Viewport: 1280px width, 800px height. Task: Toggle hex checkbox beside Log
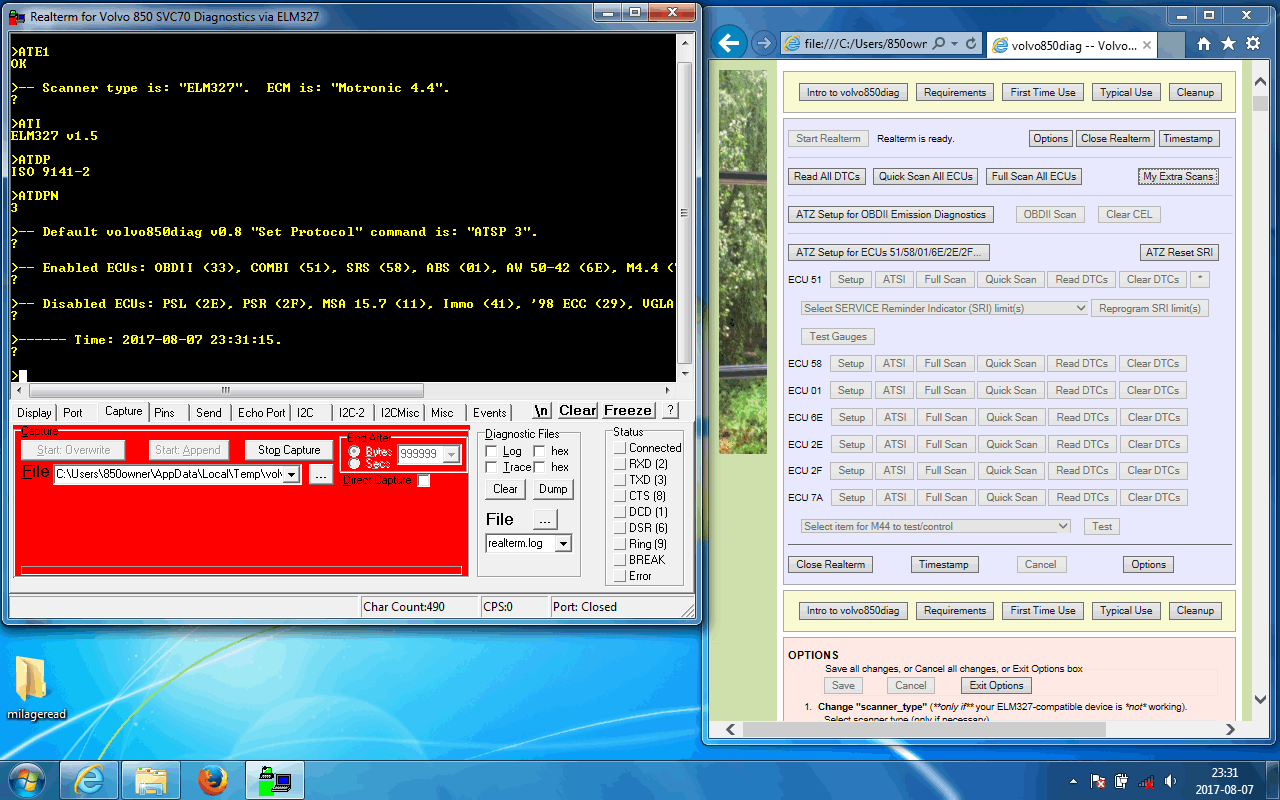click(539, 451)
